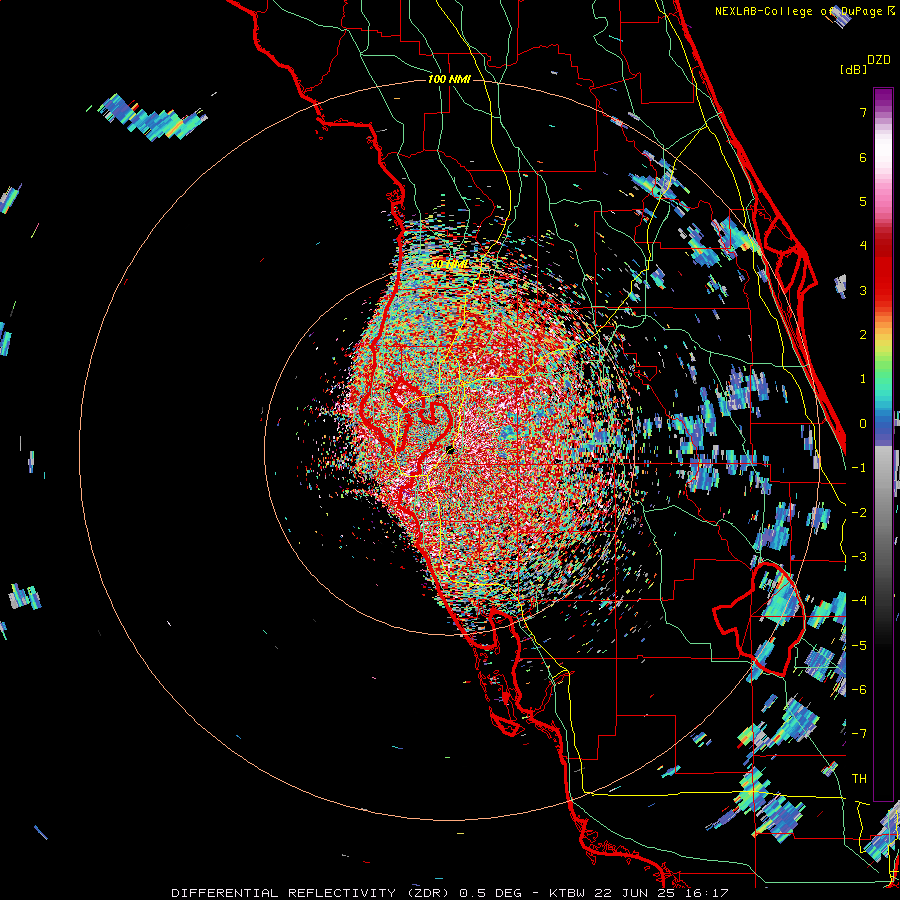Screen dimensions: 900x900
Task: Click the "DZD" product label above color bar
Action: point(879,60)
